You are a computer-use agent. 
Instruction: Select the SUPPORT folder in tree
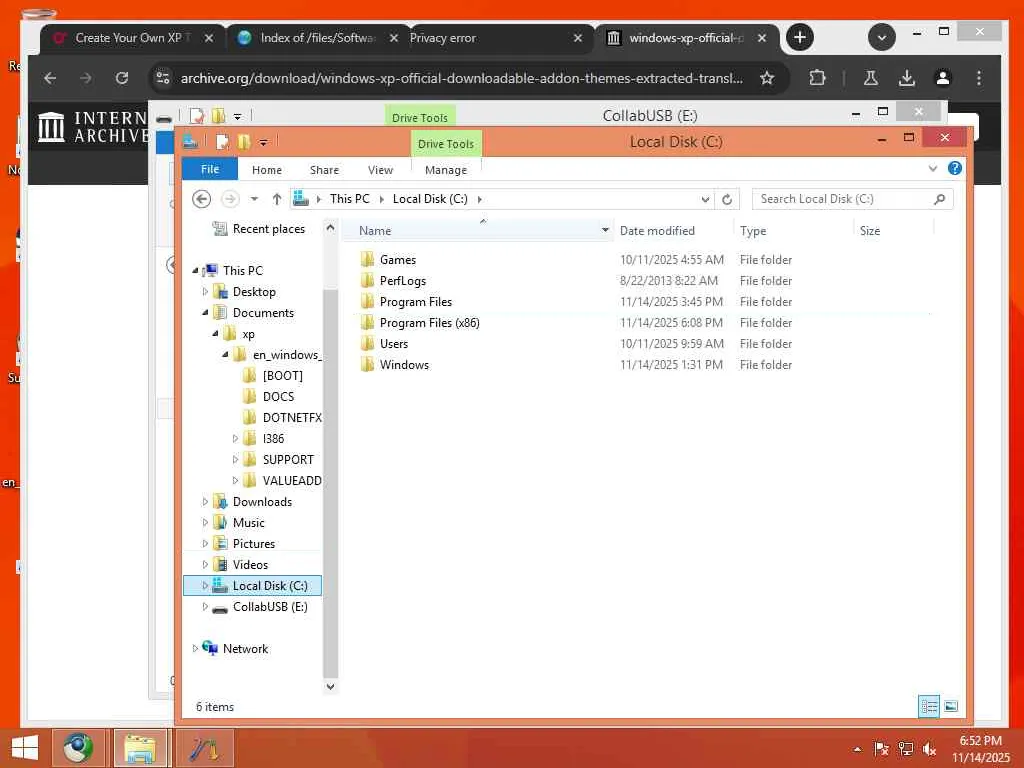[x=288, y=460]
